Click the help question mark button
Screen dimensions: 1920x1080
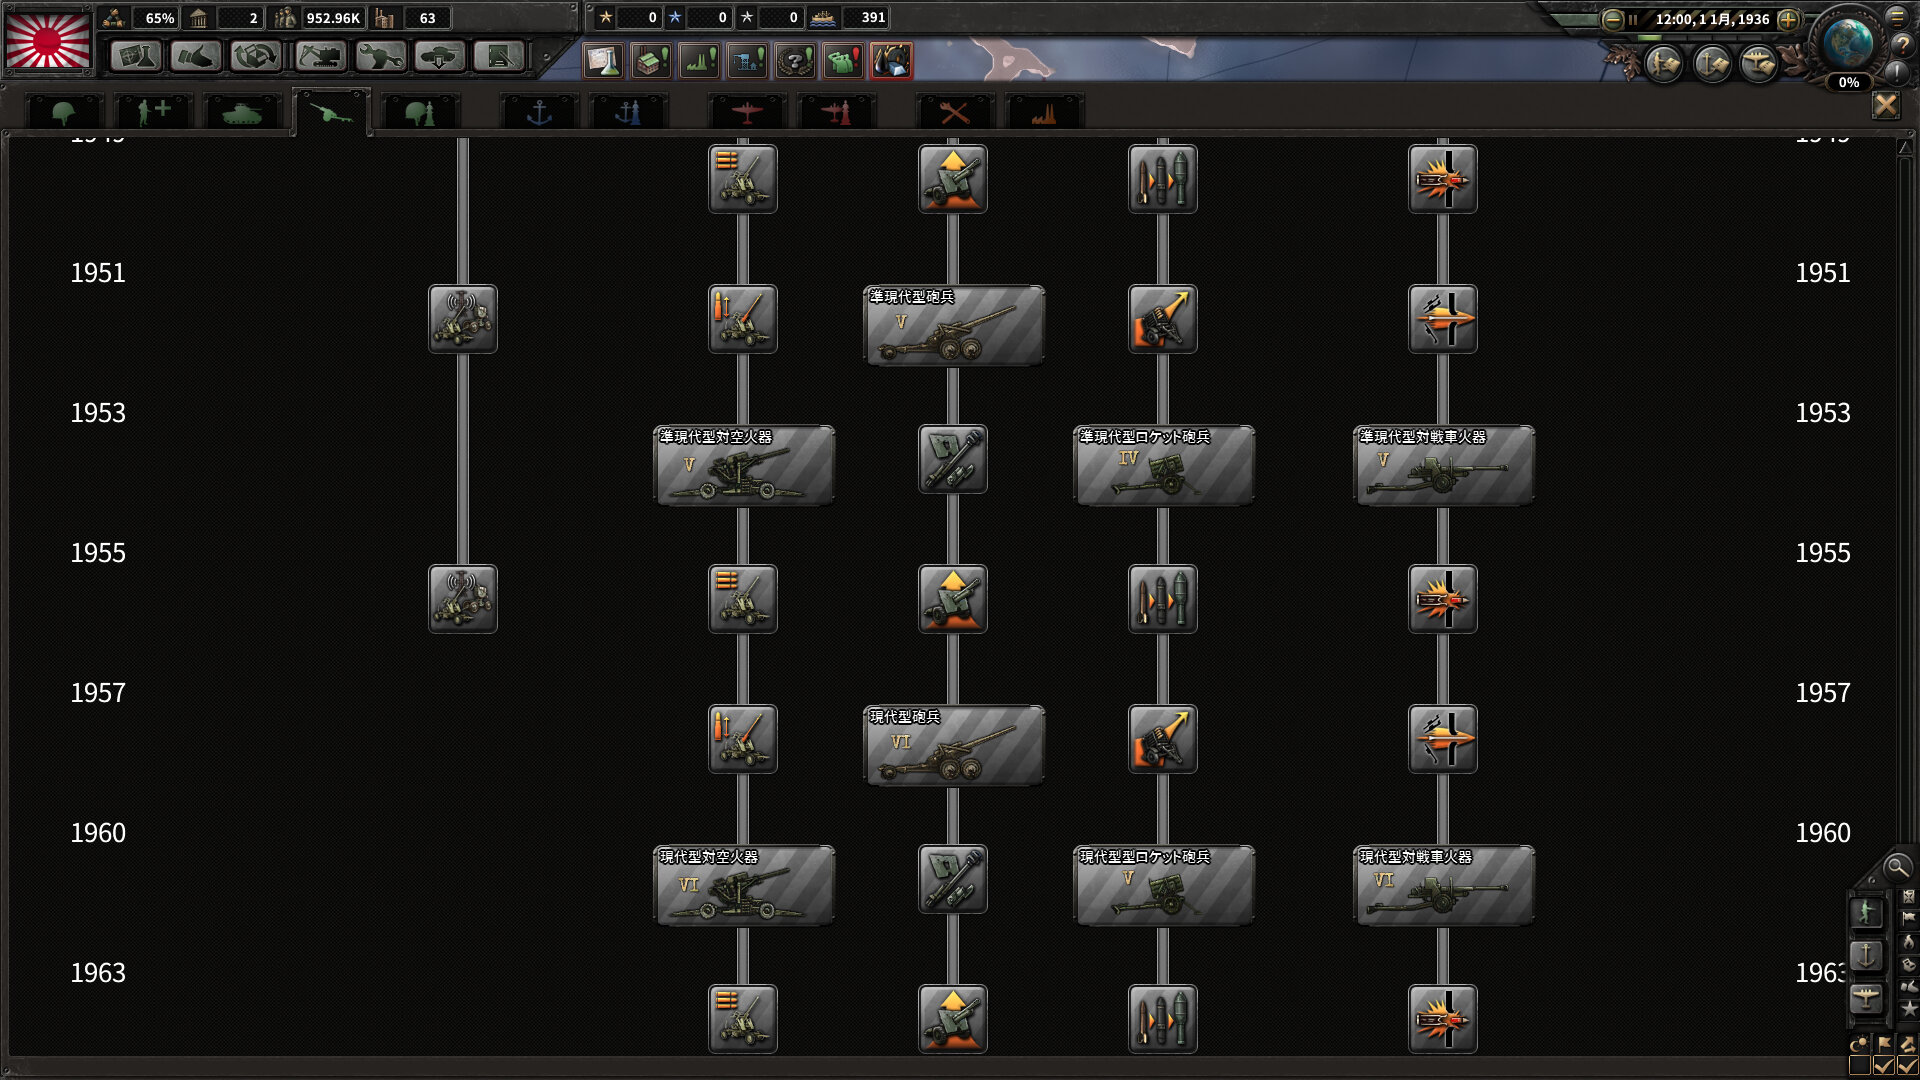pyautogui.click(x=1902, y=44)
